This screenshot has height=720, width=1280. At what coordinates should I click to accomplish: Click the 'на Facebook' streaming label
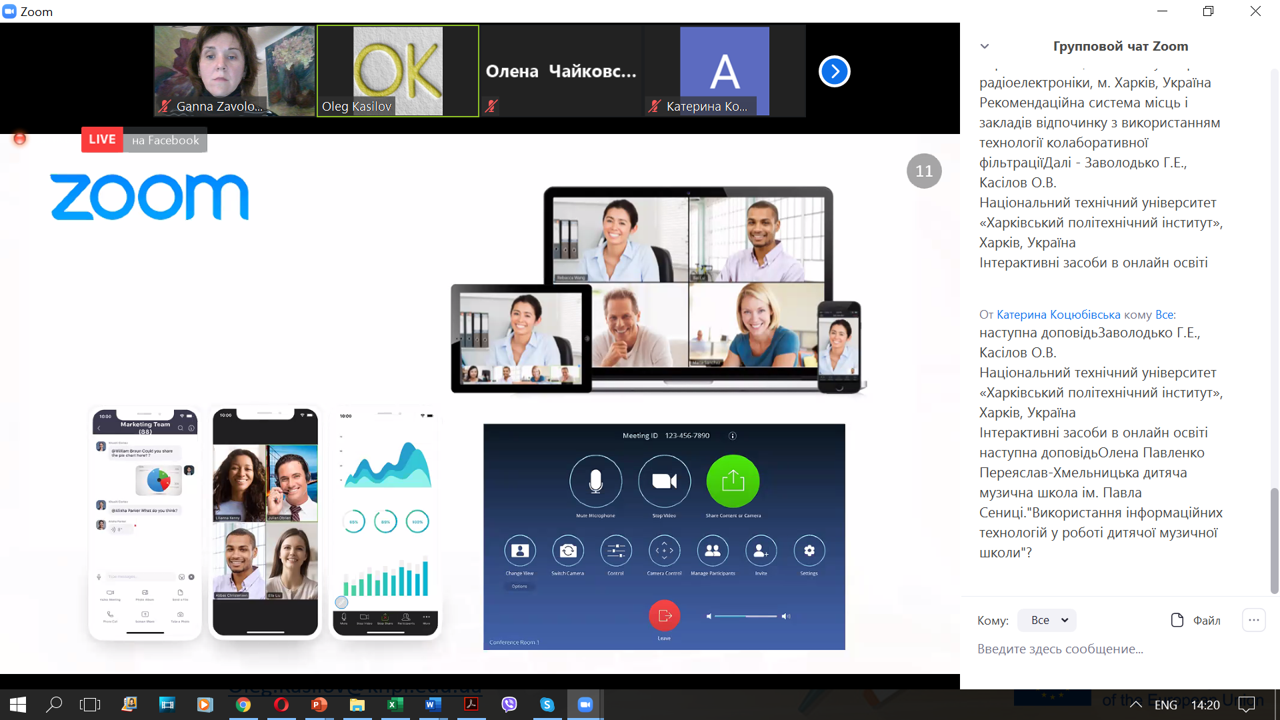tap(165, 140)
